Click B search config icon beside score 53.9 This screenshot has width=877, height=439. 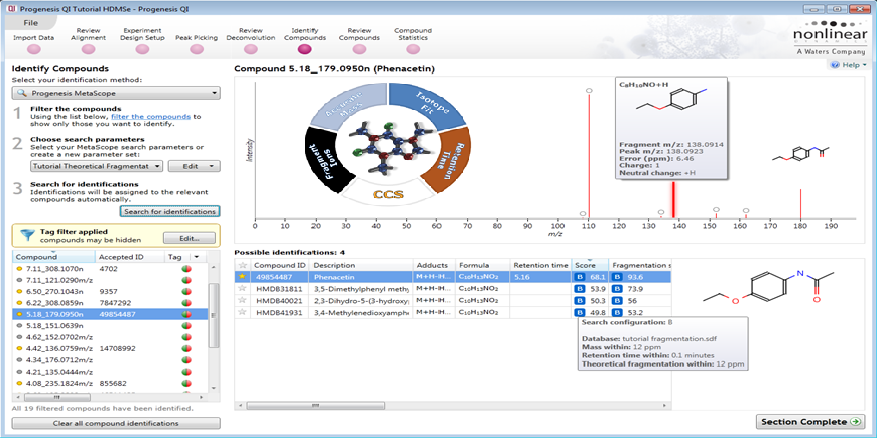point(579,289)
